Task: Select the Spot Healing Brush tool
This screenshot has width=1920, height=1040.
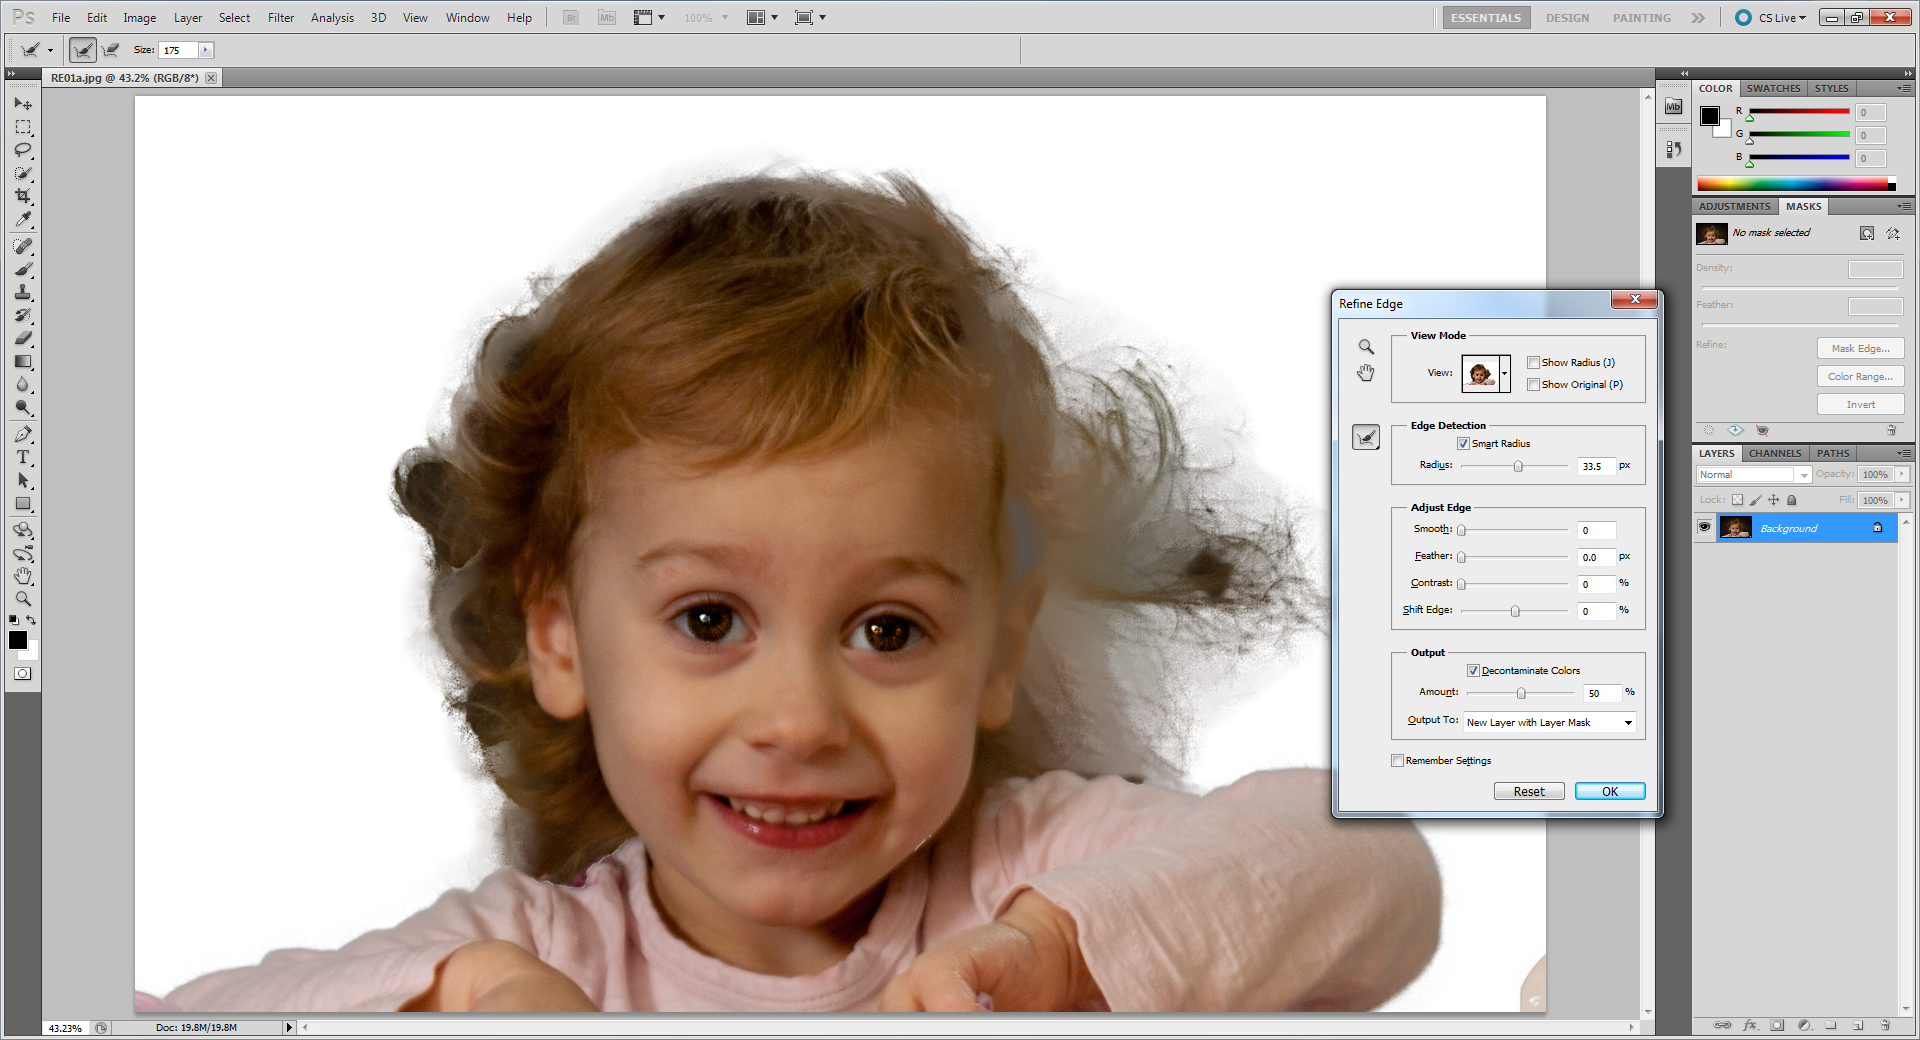Action: pos(23,246)
